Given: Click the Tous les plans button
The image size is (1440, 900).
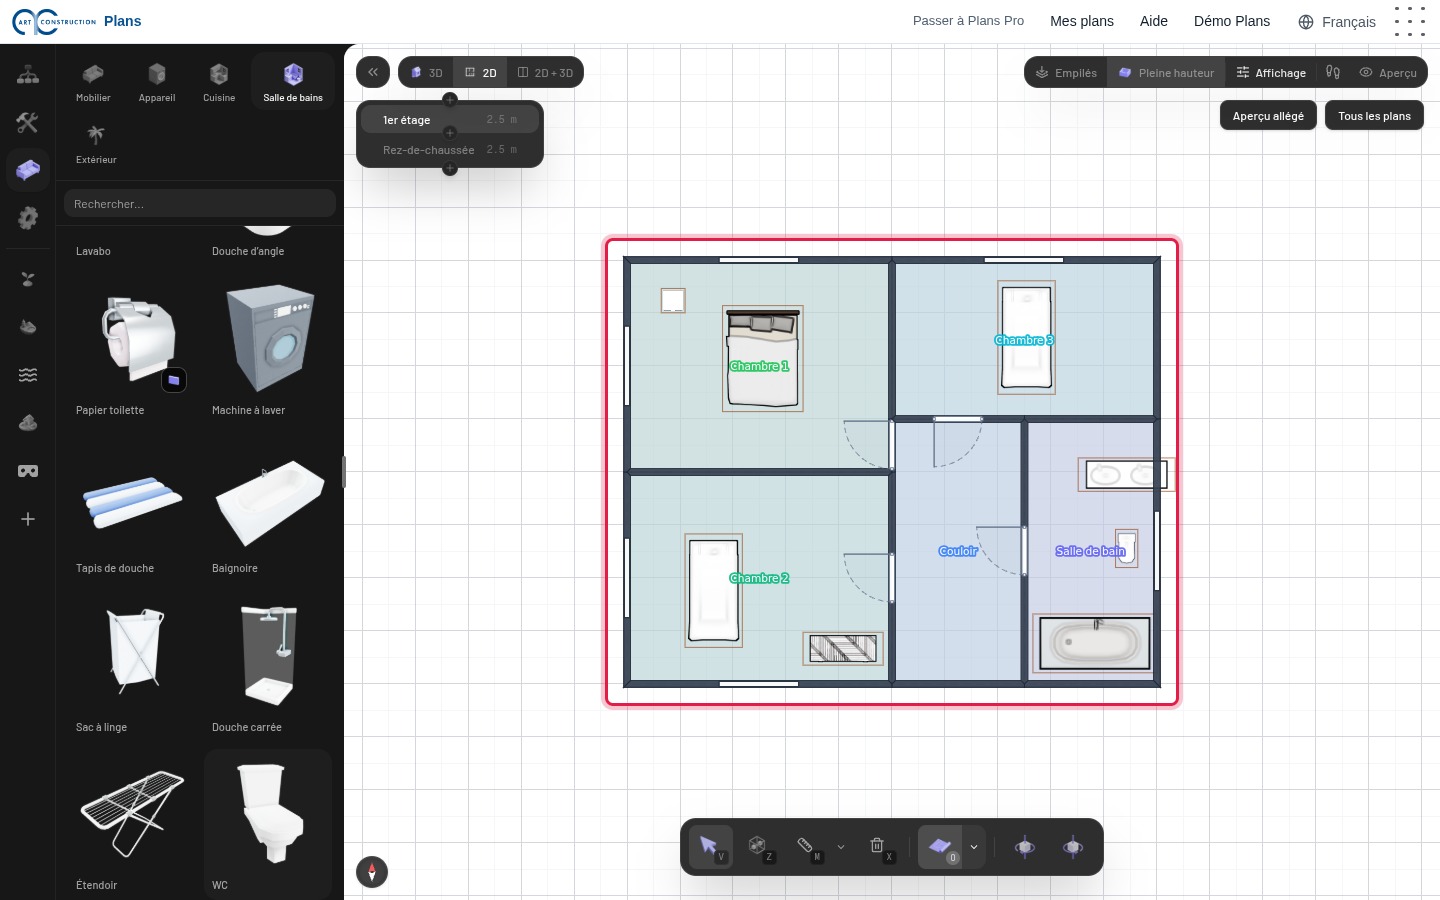Looking at the screenshot, I should point(1375,116).
